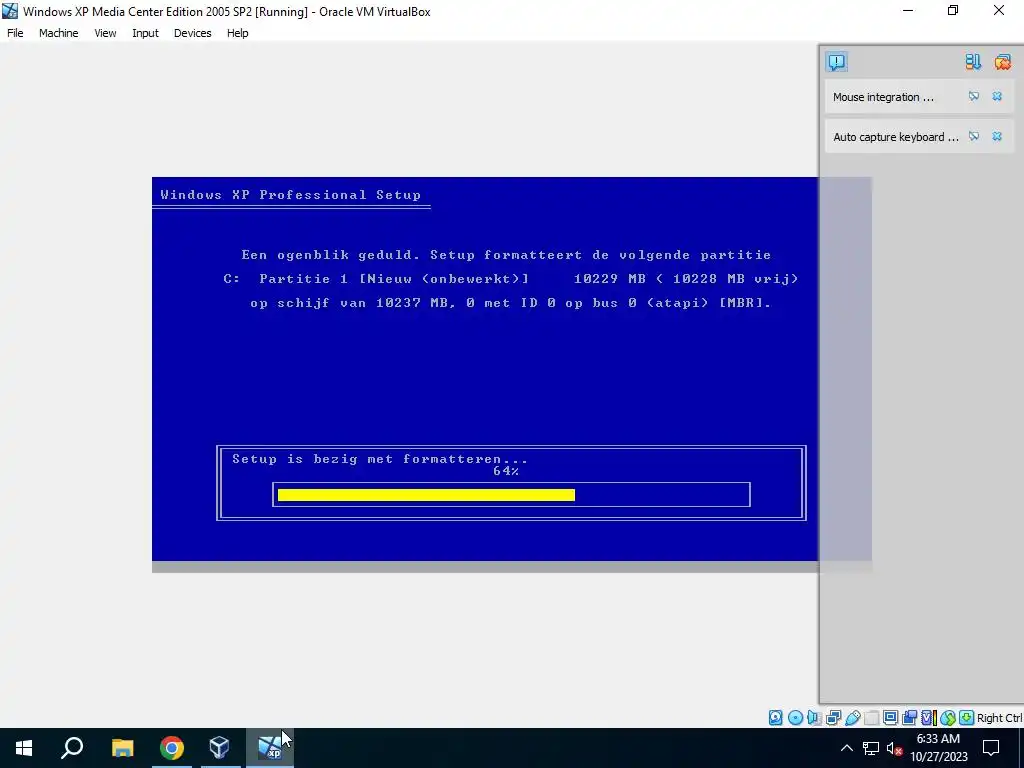
Task: Click the mouse integration status icon
Action: [948, 718]
